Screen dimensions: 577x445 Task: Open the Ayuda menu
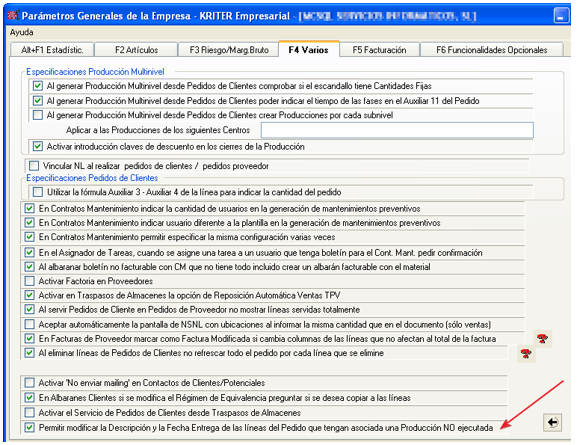point(22,32)
